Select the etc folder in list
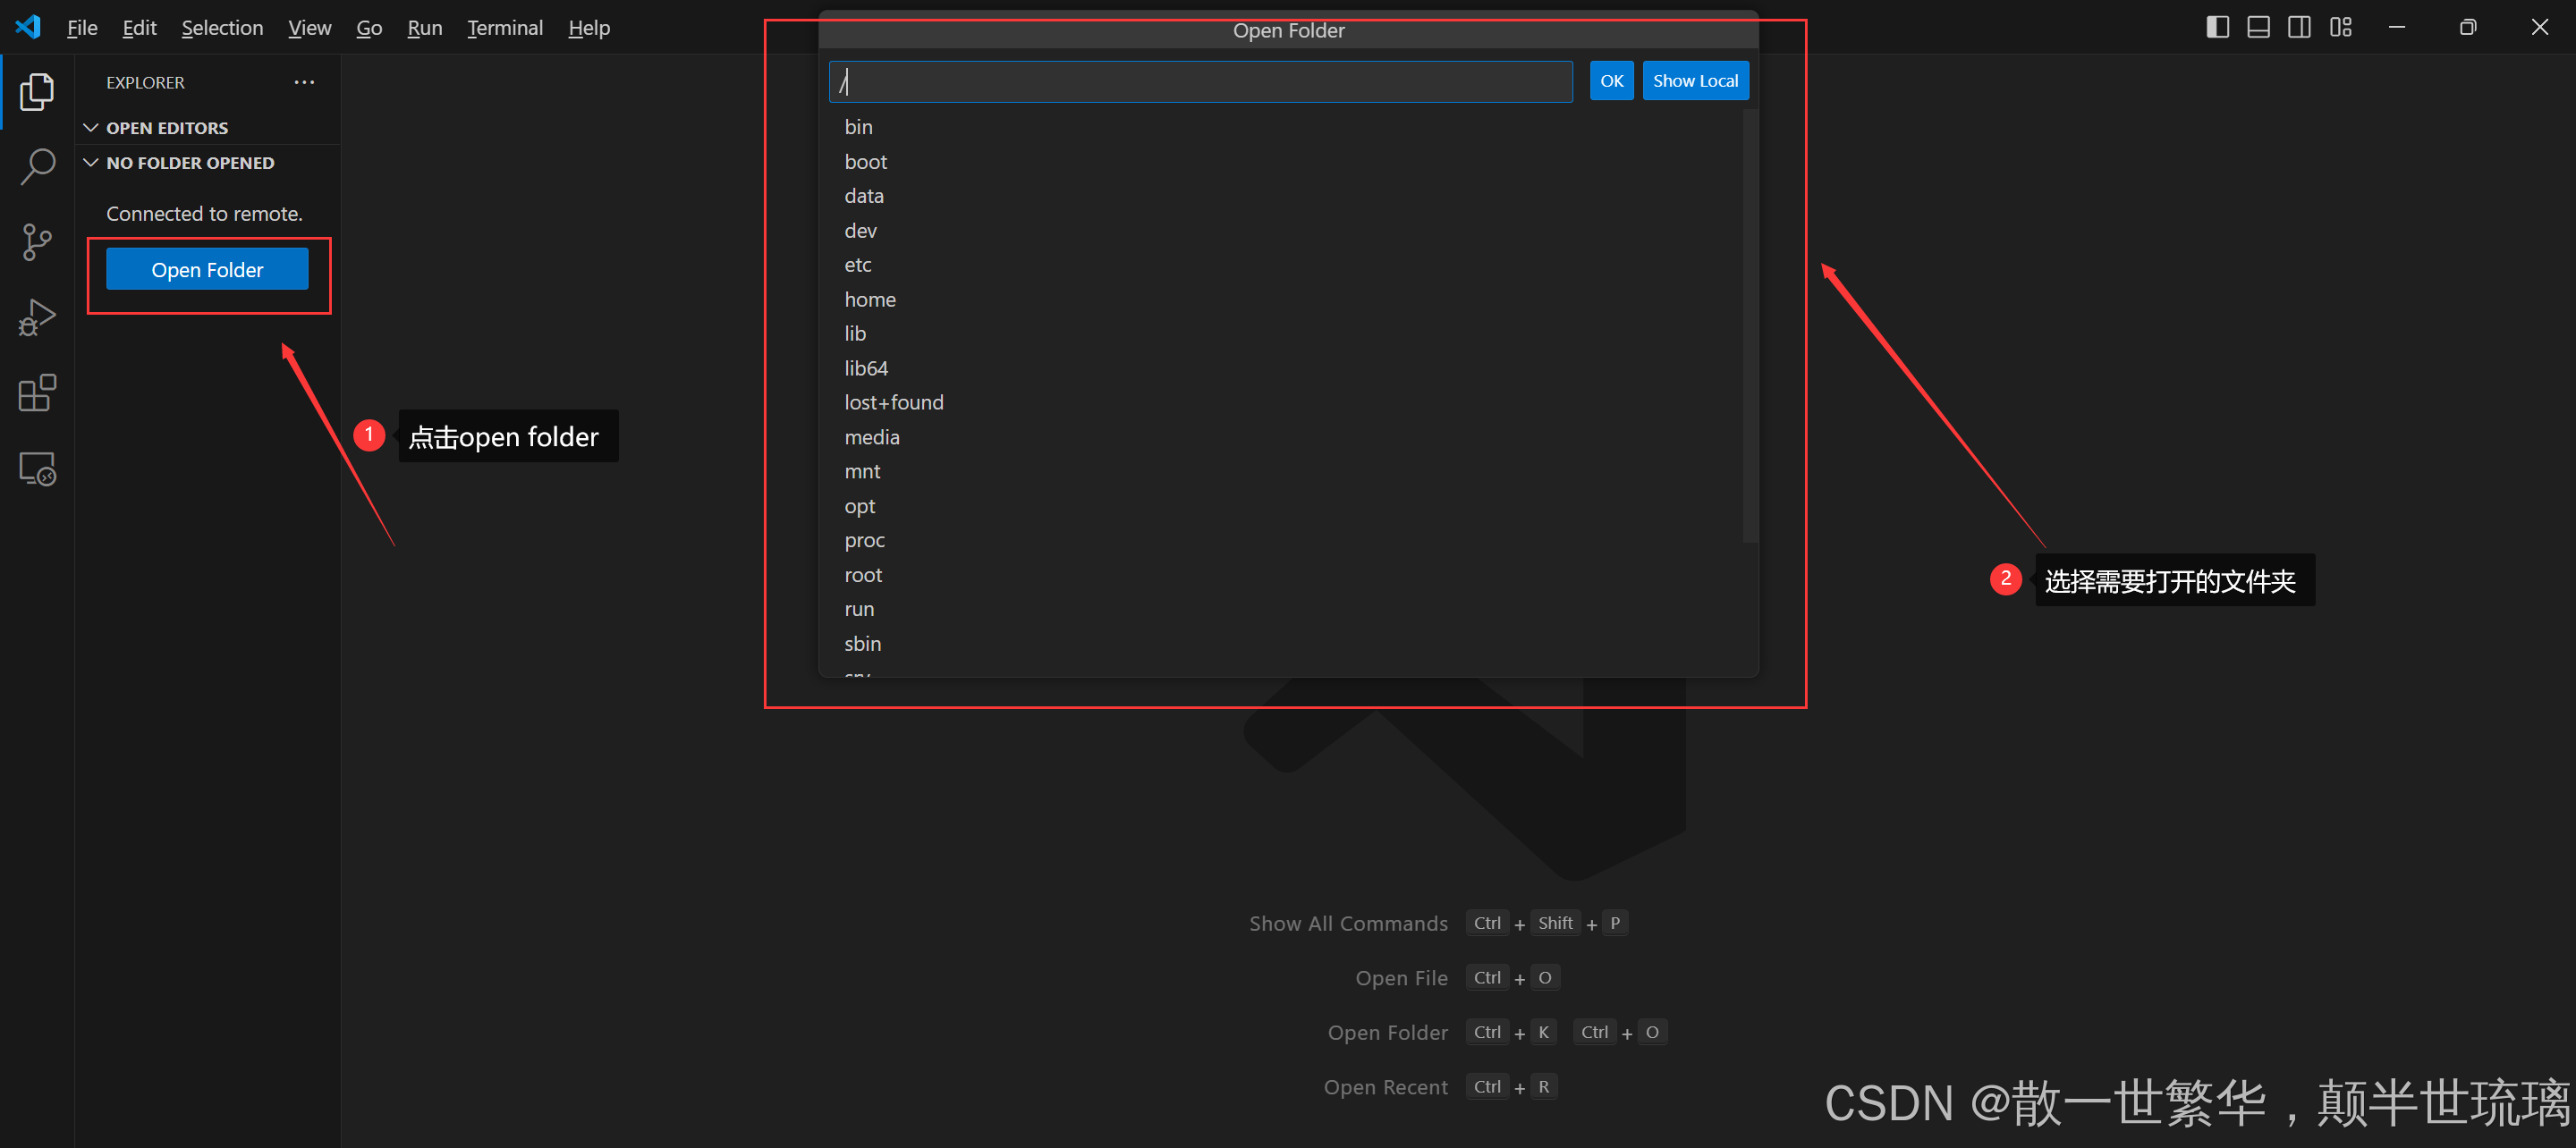The height and width of the screenshot is (1148, 2576). 856,265
